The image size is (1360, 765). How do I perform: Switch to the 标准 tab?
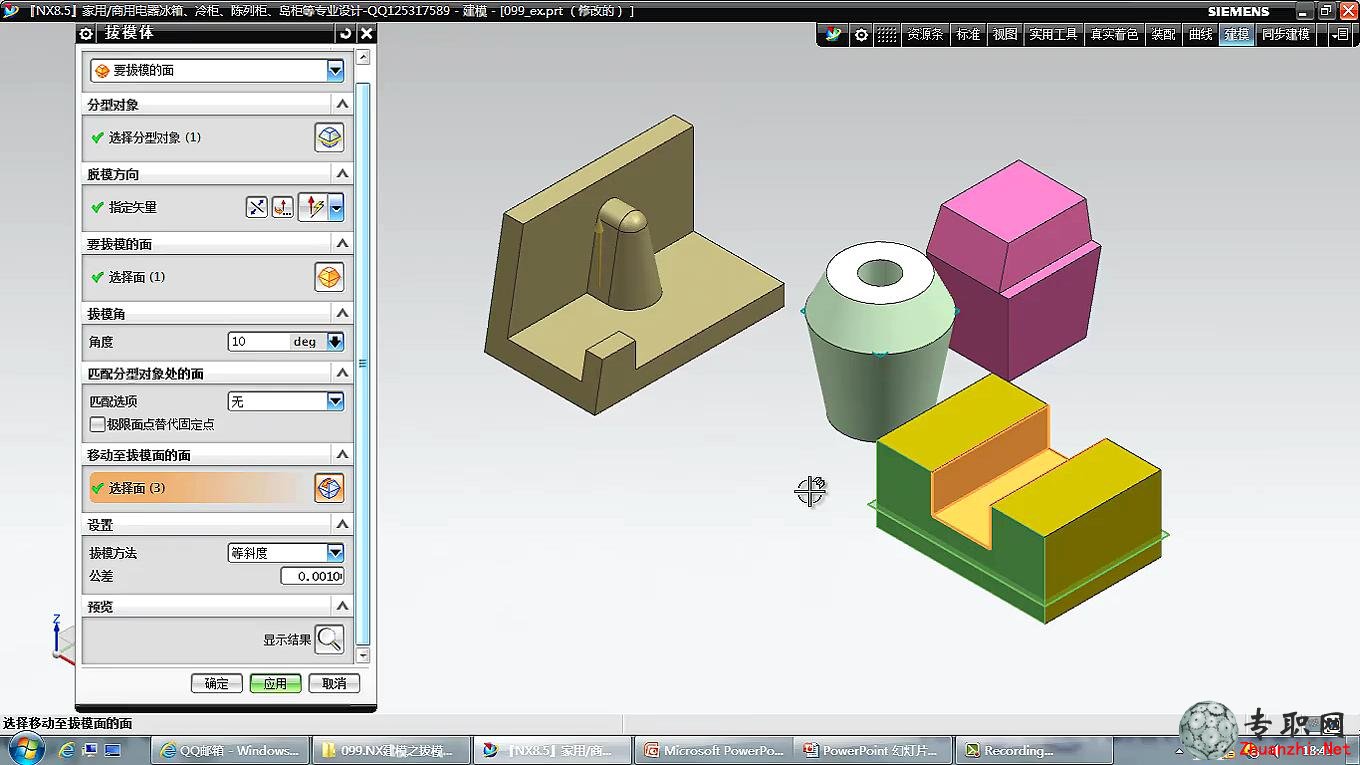pyautogui.click(x=968, y=34)
